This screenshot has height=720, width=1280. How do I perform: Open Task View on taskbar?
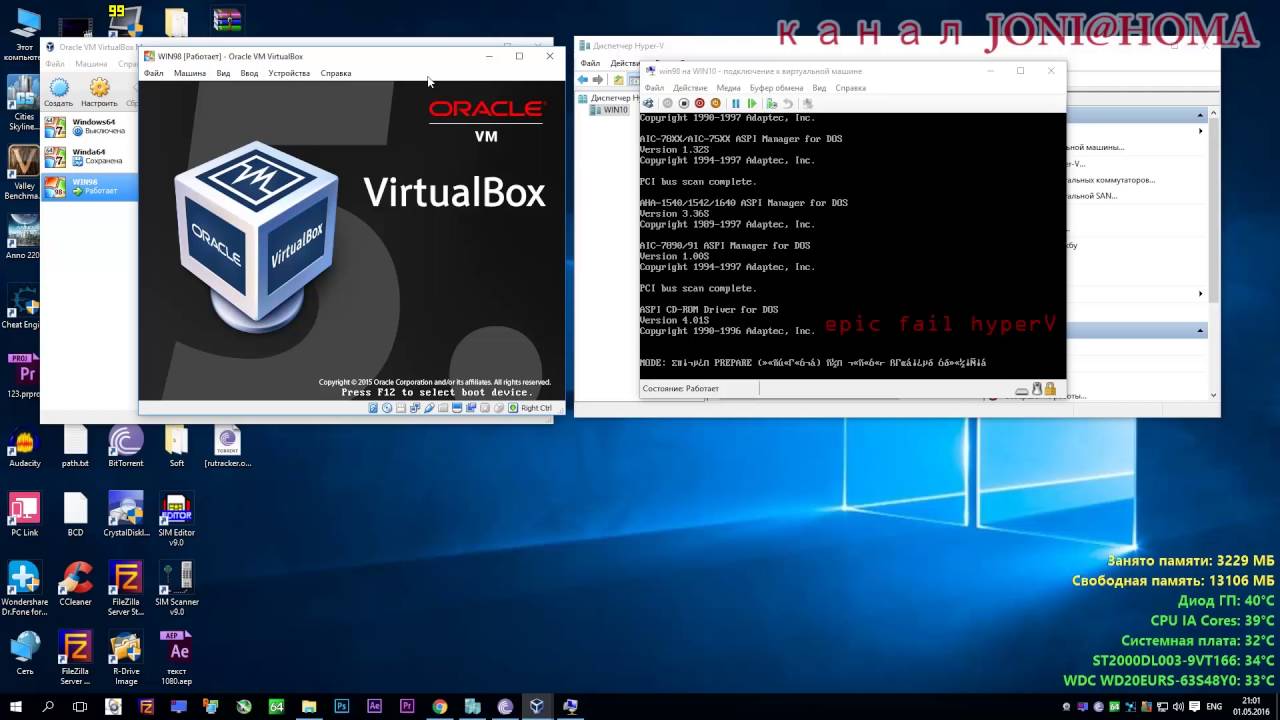click(x=80, y=706)
